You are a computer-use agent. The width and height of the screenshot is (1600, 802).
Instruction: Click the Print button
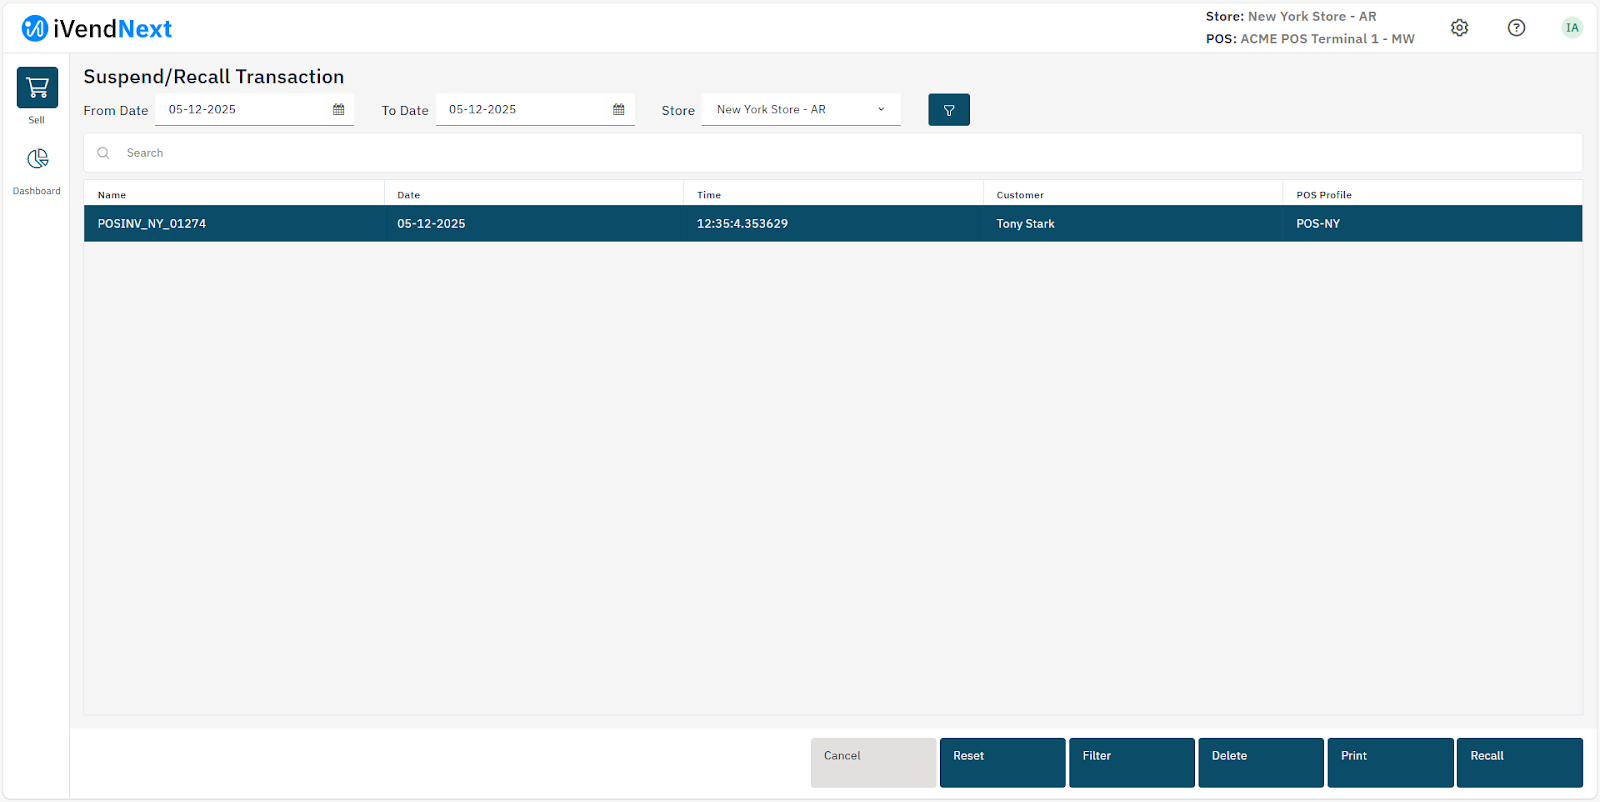[1389, 762]
